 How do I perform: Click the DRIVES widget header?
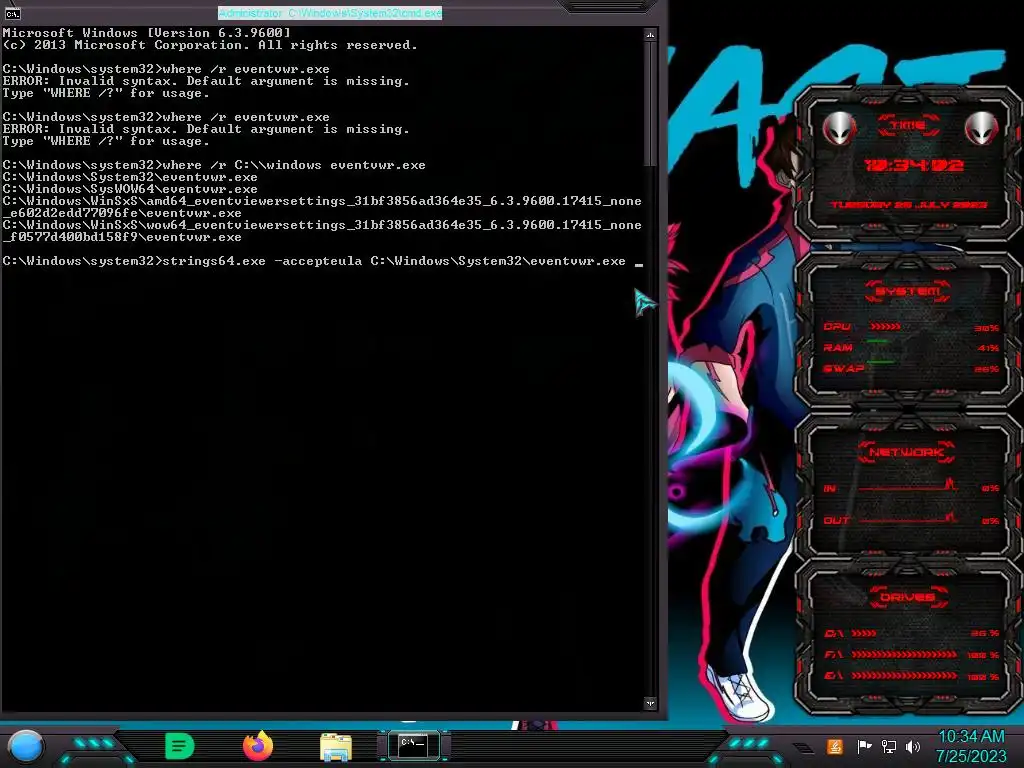pos(908,597)
